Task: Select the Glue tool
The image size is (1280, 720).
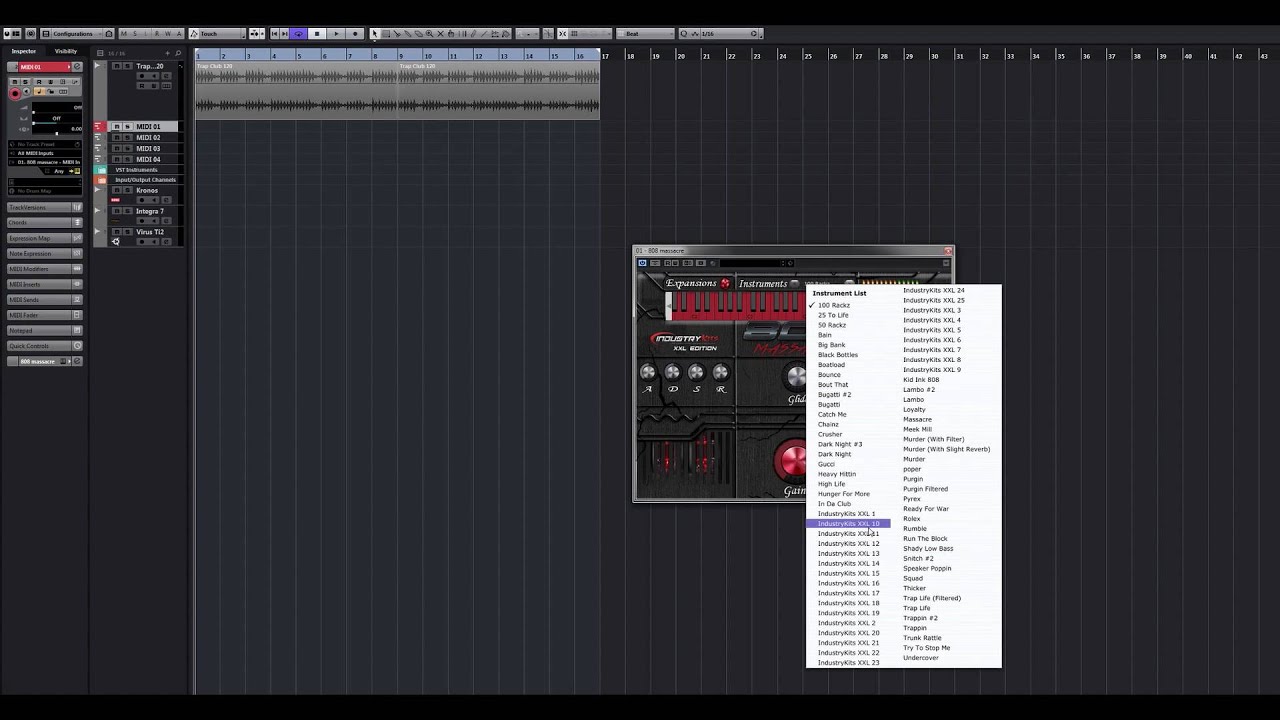Action: [x=408, y=34]
